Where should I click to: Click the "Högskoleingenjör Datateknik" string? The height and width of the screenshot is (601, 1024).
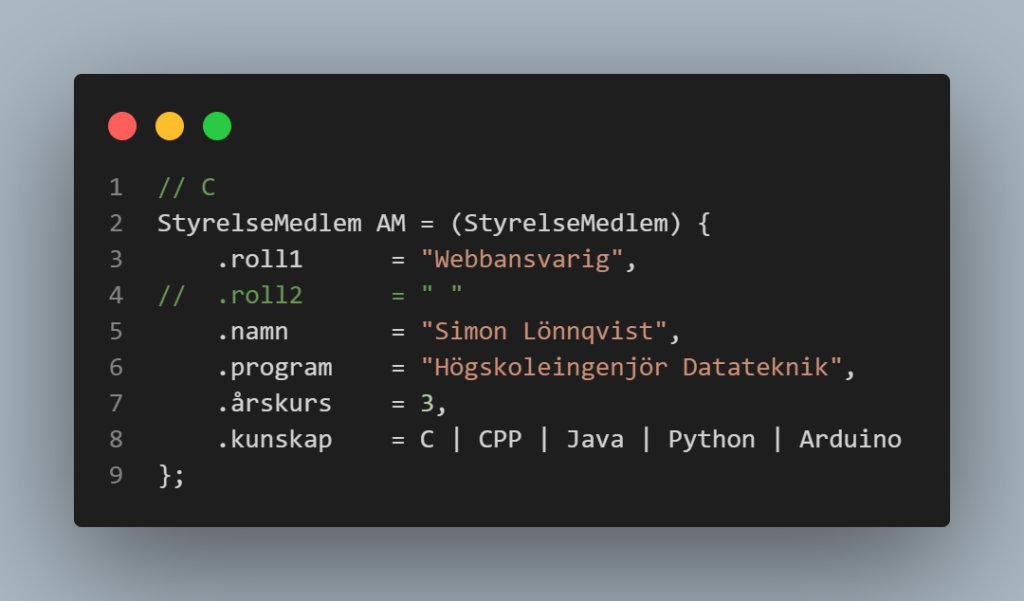(632, 367)
